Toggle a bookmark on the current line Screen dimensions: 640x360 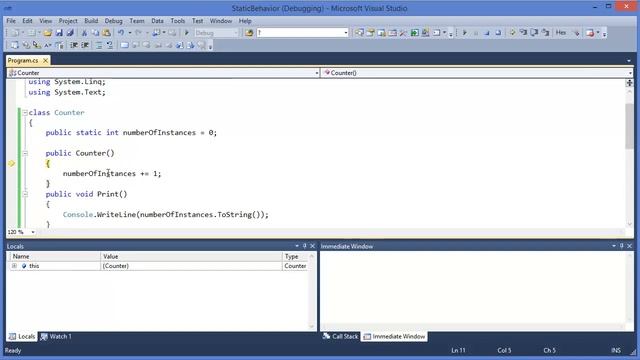124,45
